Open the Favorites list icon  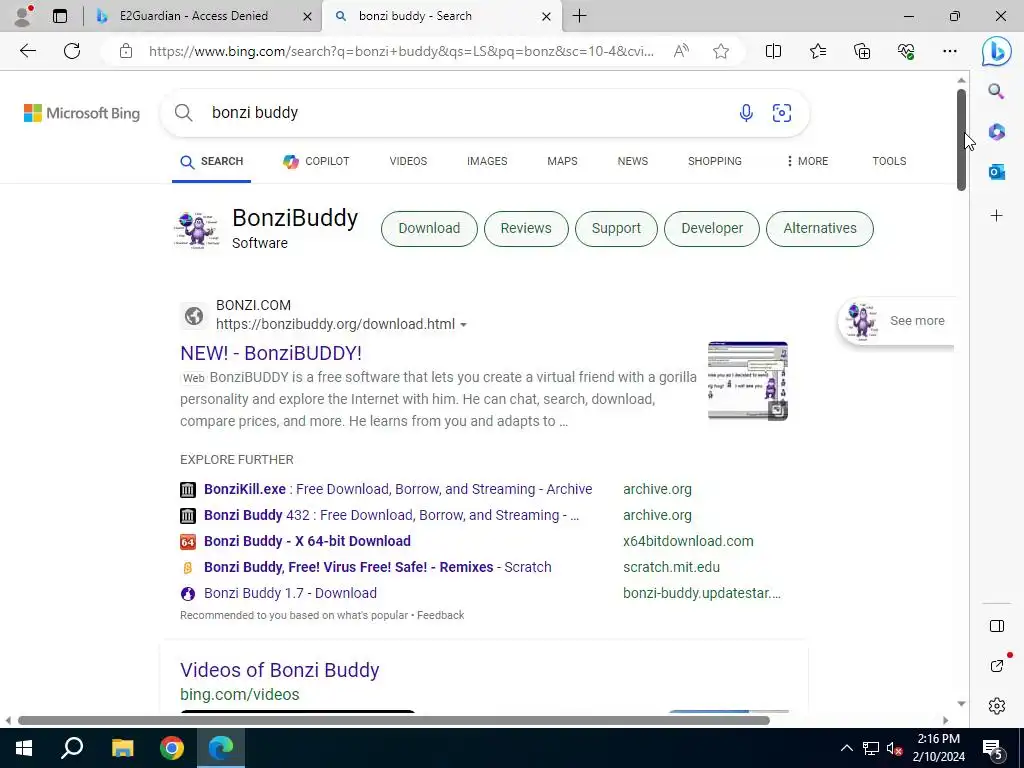(818, 51)
